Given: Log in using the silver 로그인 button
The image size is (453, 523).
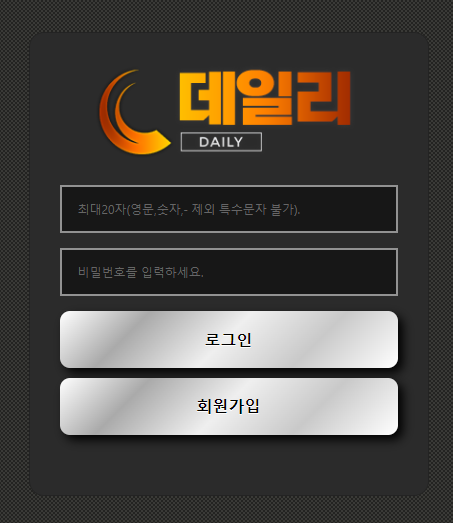Looking at the screenshot, I should click(x=229, y=340).
